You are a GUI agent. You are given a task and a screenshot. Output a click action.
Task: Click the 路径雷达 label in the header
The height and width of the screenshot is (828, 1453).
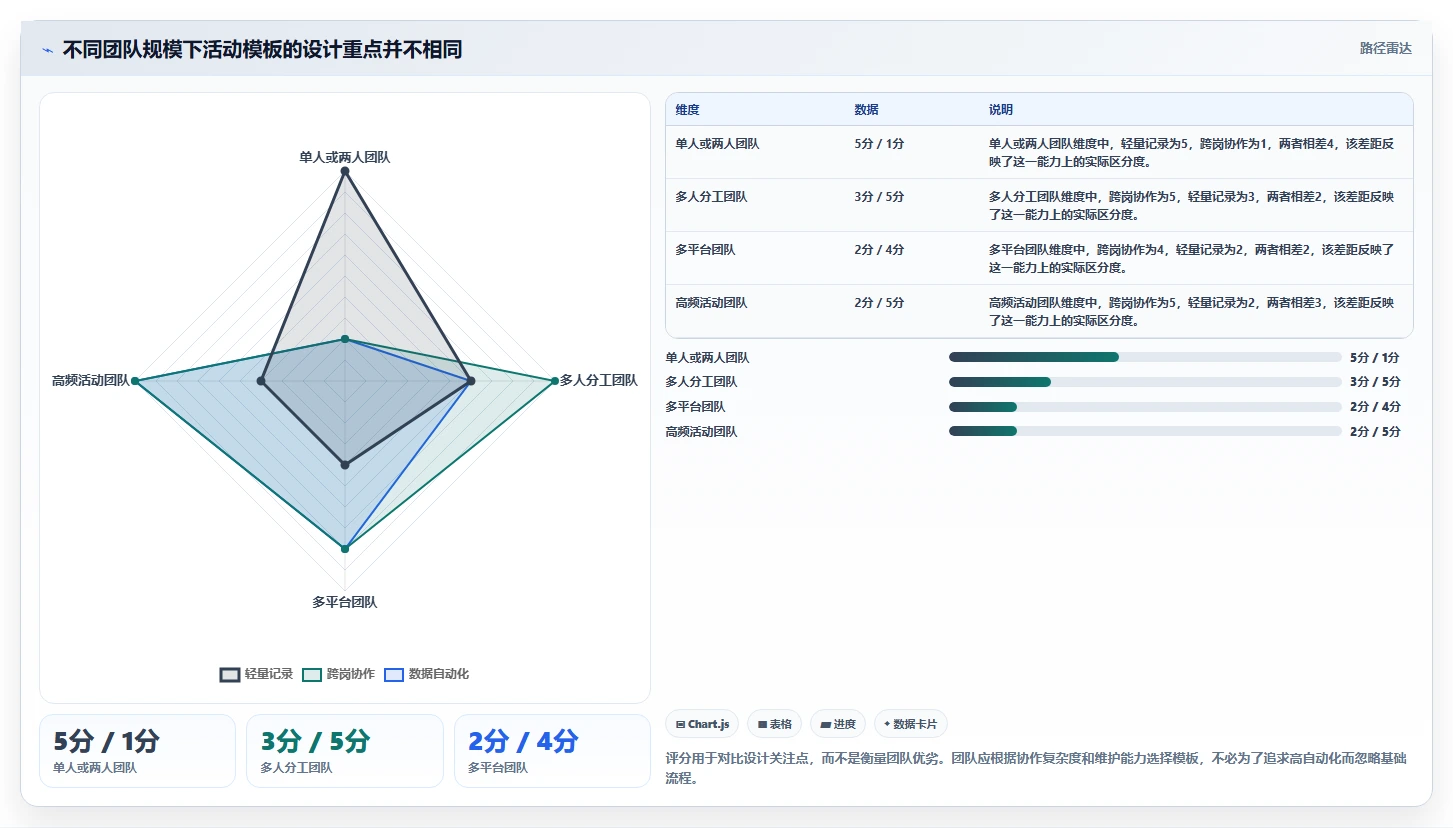point(1386,48)
